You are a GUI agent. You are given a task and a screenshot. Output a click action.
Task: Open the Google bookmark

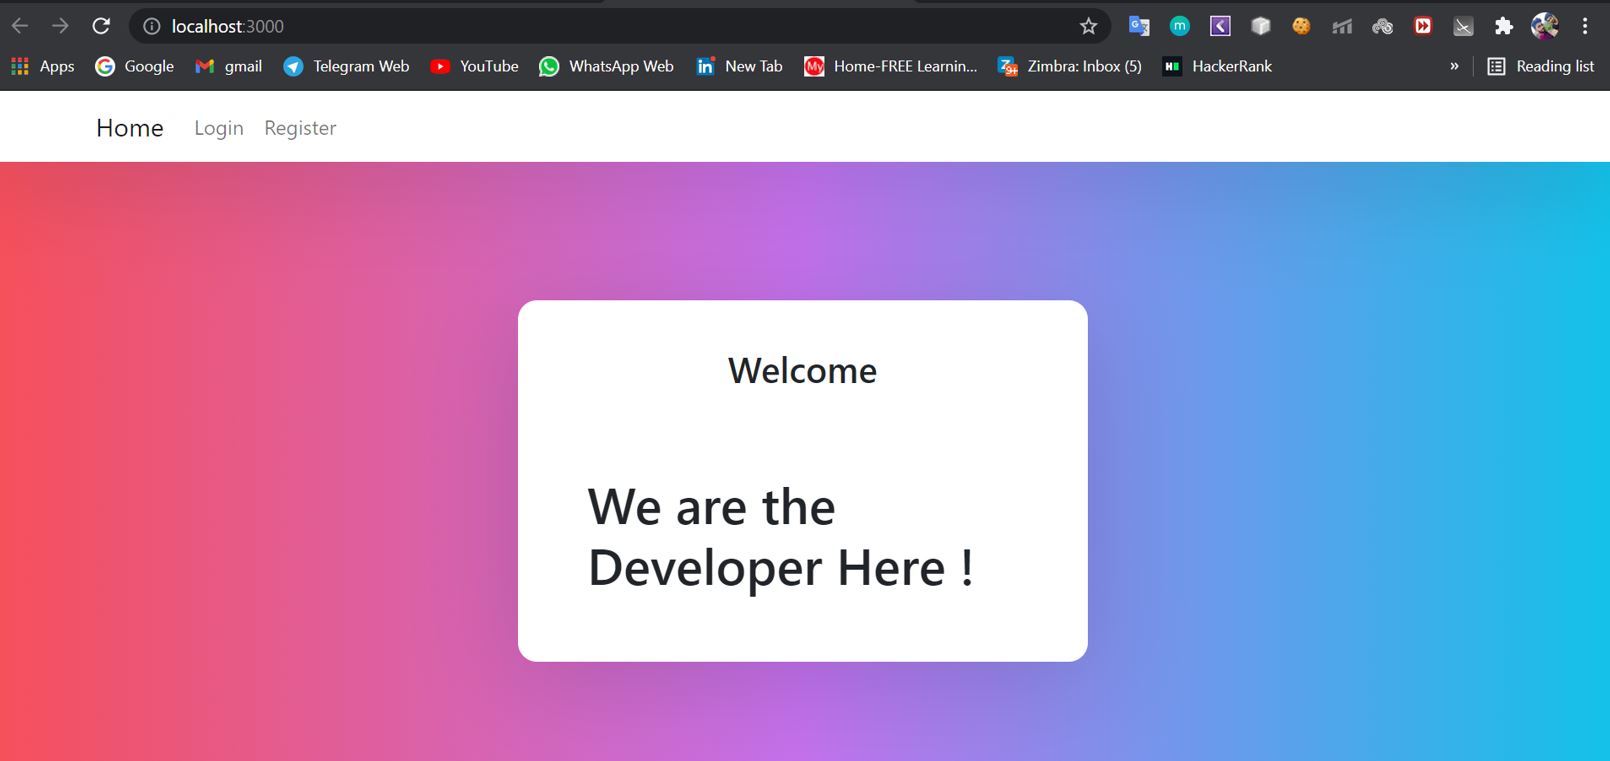click(x=135, y=66)
